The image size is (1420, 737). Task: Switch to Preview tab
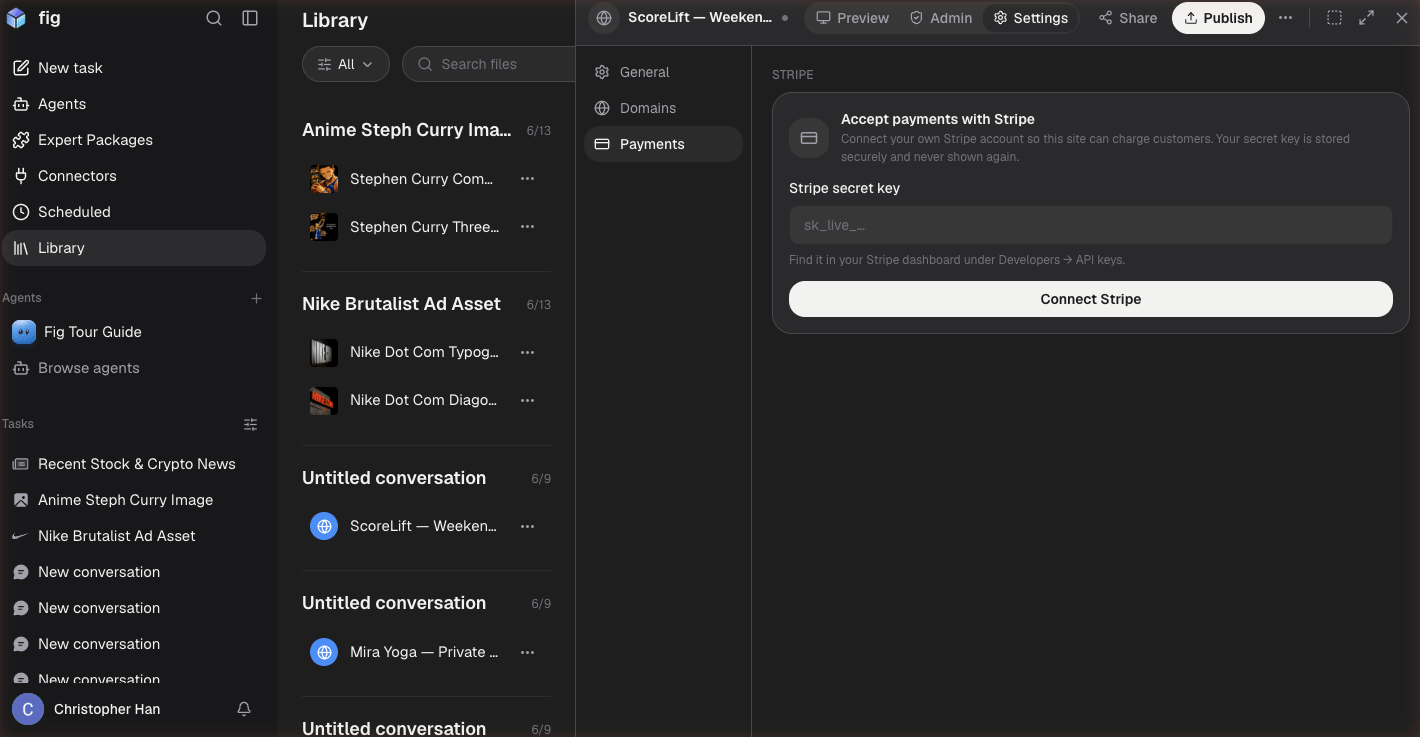pos(853,18)
